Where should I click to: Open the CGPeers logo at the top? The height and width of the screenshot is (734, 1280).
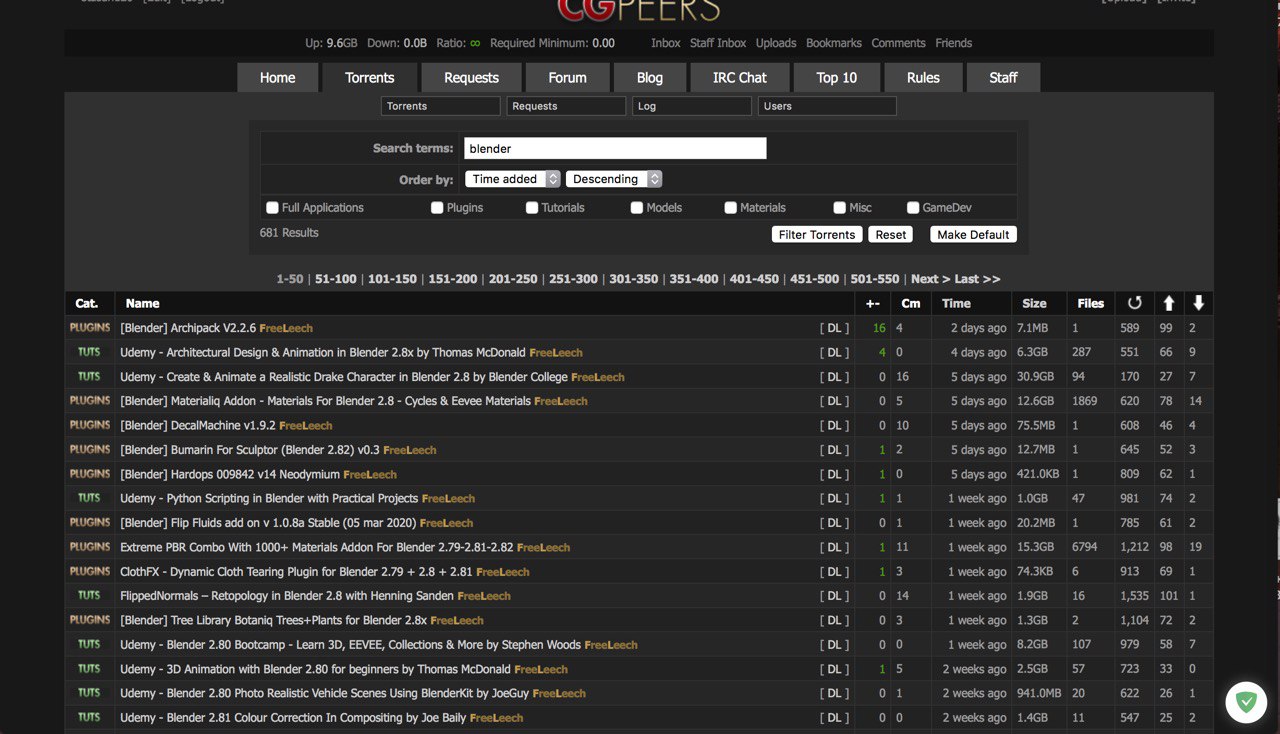tap(639, 10)
